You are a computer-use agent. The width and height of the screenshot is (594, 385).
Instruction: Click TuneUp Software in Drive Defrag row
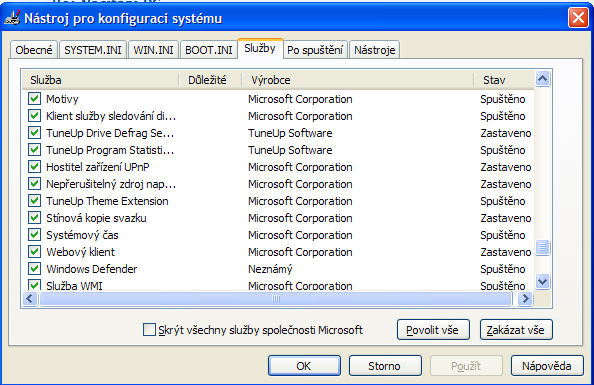pyautogui.click(x=290, y=133)
